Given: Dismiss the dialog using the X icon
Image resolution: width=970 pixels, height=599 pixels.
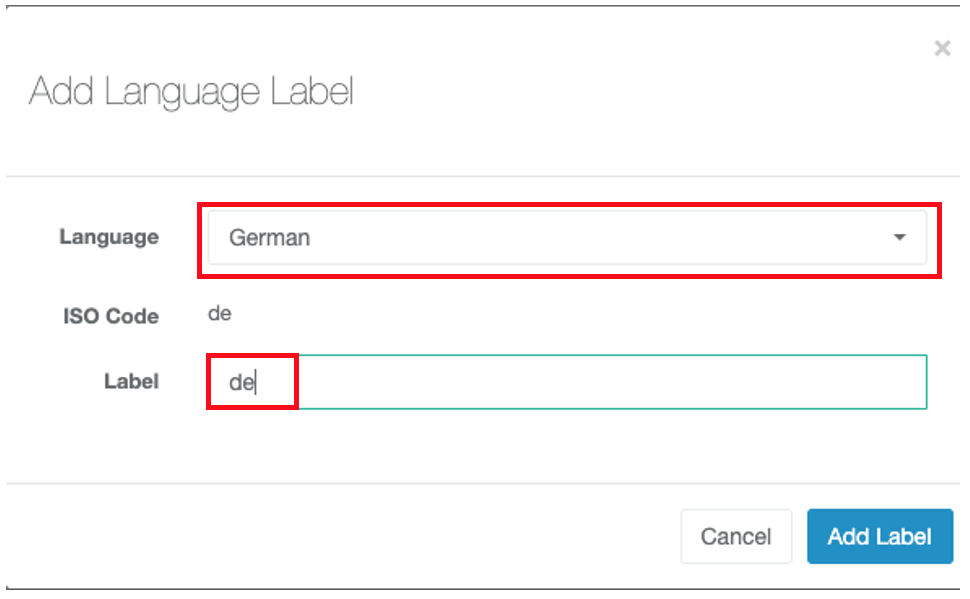Looking at the screenshot, I should click(x=942, y=48).
